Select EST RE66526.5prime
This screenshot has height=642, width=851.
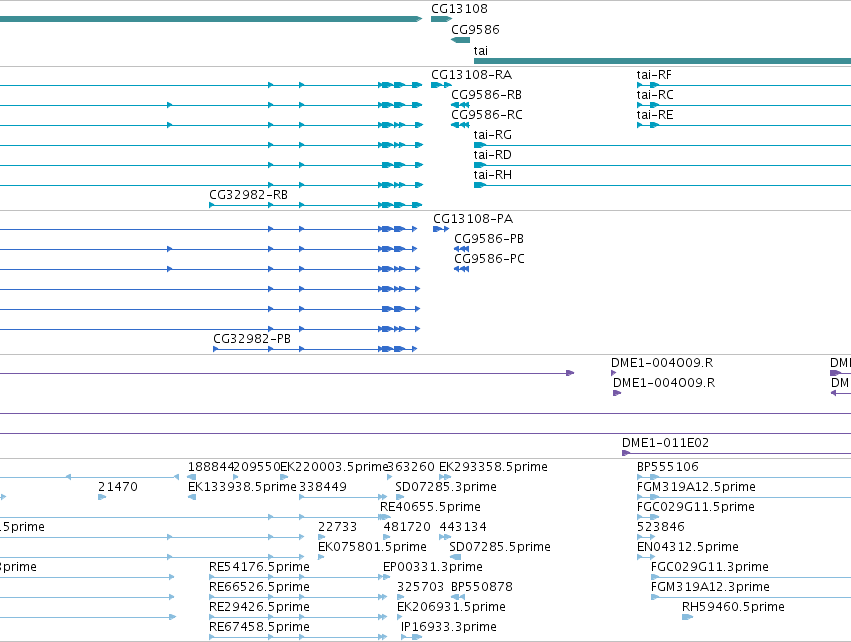point(259,587)
